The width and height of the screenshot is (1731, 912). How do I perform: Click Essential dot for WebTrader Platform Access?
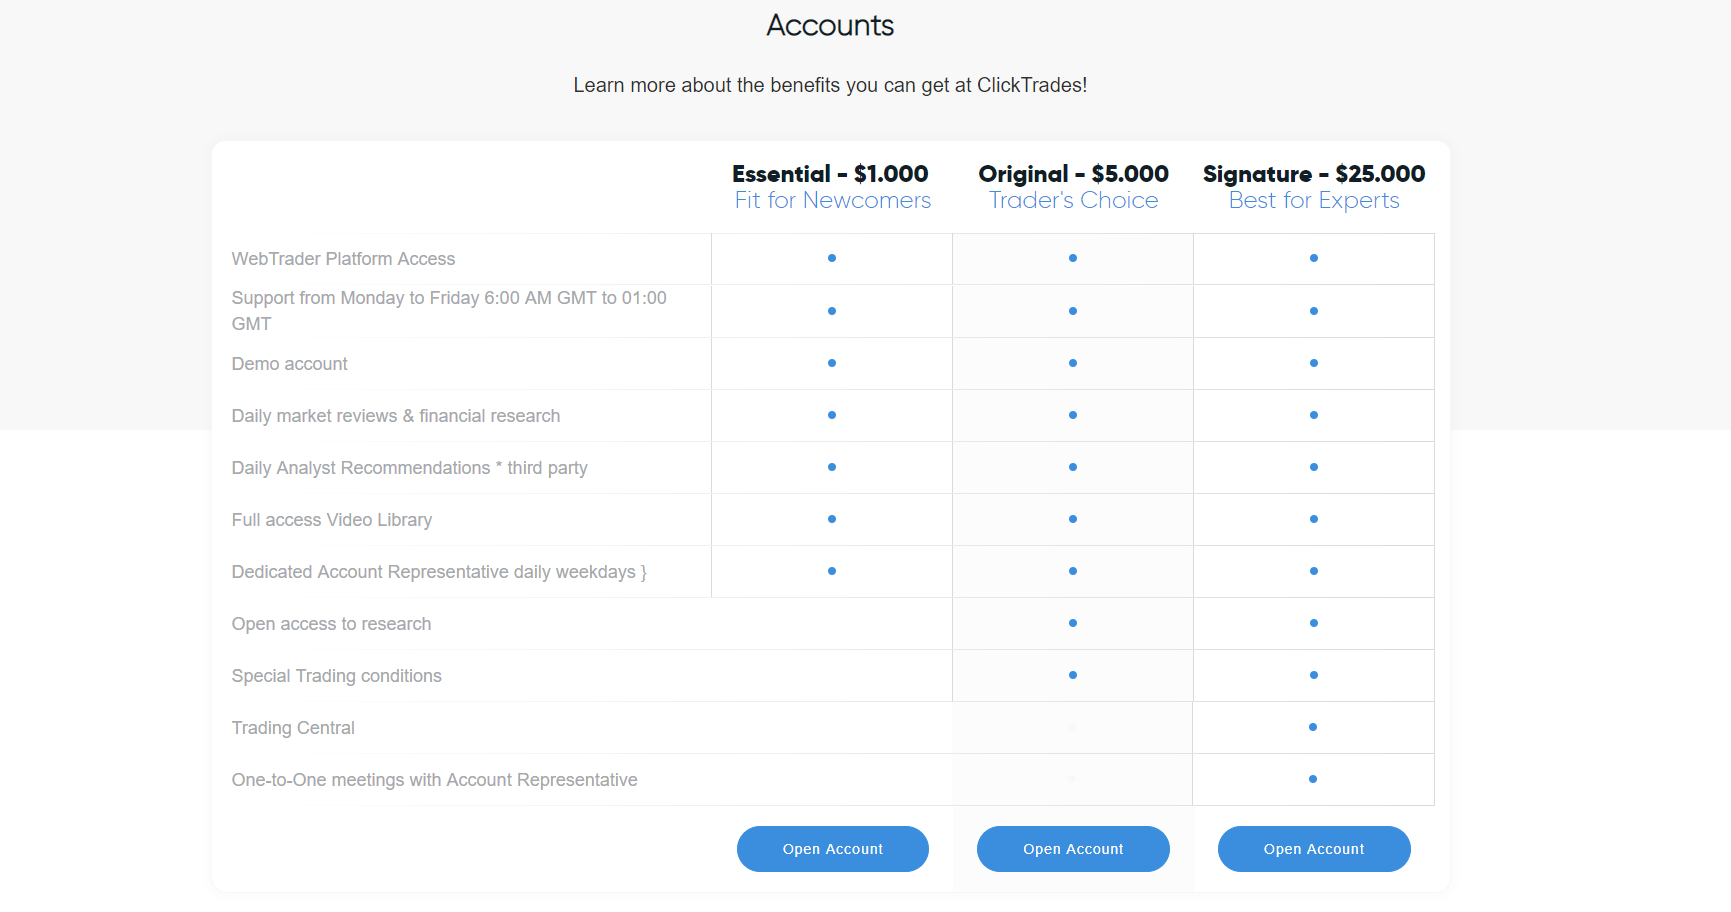[832, 258]
